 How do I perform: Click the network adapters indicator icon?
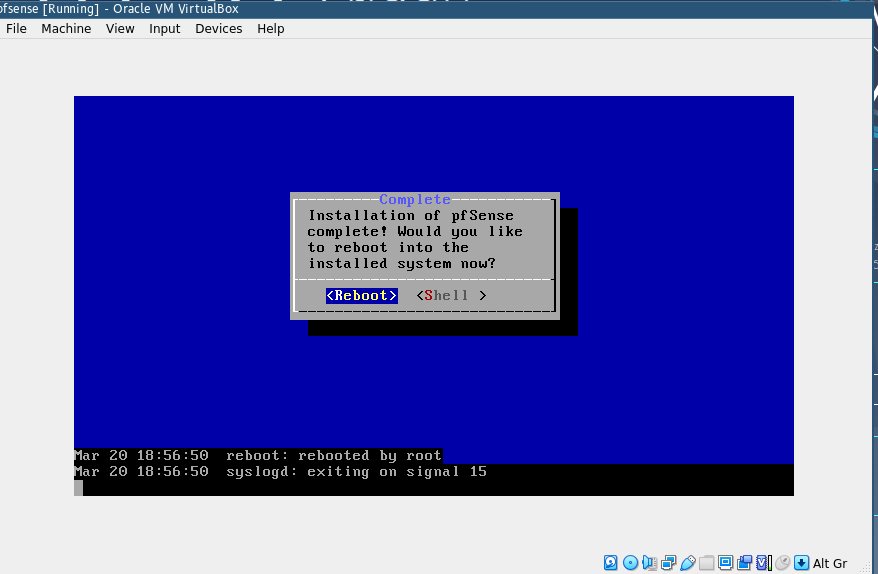tap(668, 562)
